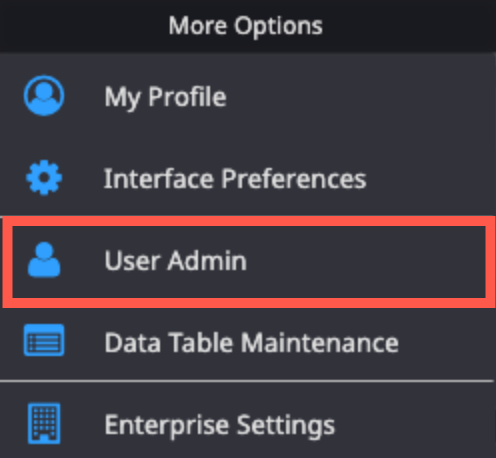The image size is (496, 458).
Task: Click the "Data Table Maintenance" text label
Action: point(252,342)
